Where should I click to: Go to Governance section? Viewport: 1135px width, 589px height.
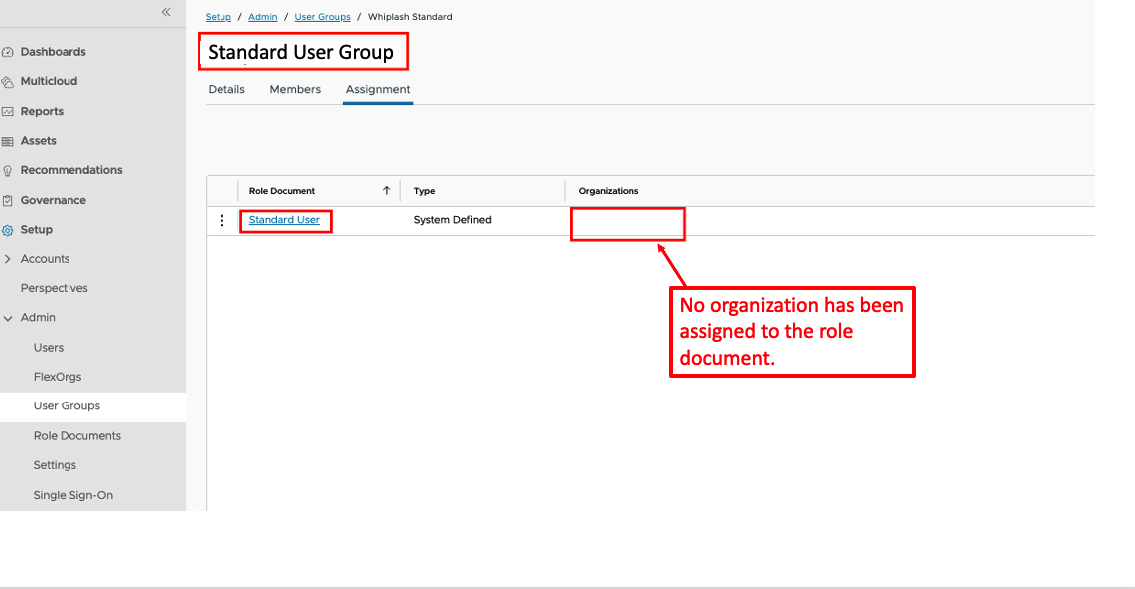coord(53,200)
